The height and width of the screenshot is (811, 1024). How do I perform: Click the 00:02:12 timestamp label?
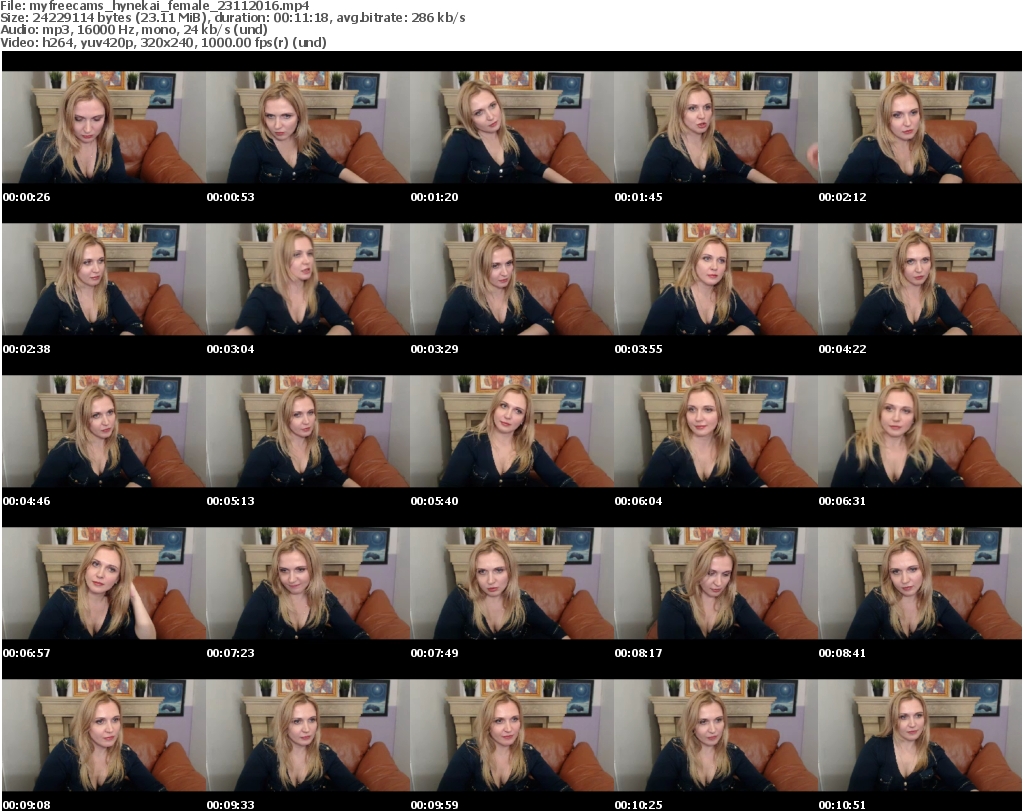coord(842,197)
